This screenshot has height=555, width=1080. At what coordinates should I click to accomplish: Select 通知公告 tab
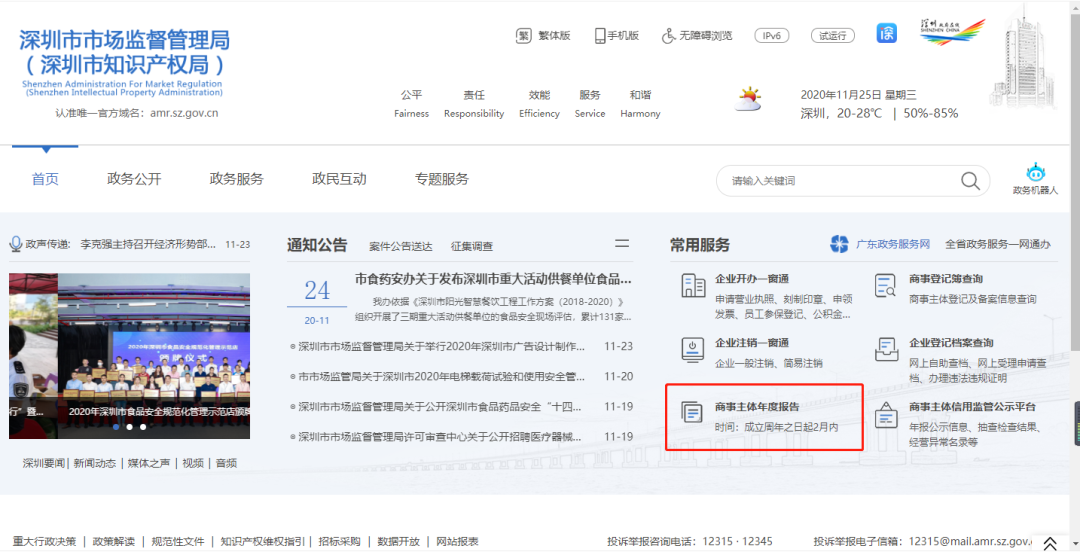click(x=317, y=244)
